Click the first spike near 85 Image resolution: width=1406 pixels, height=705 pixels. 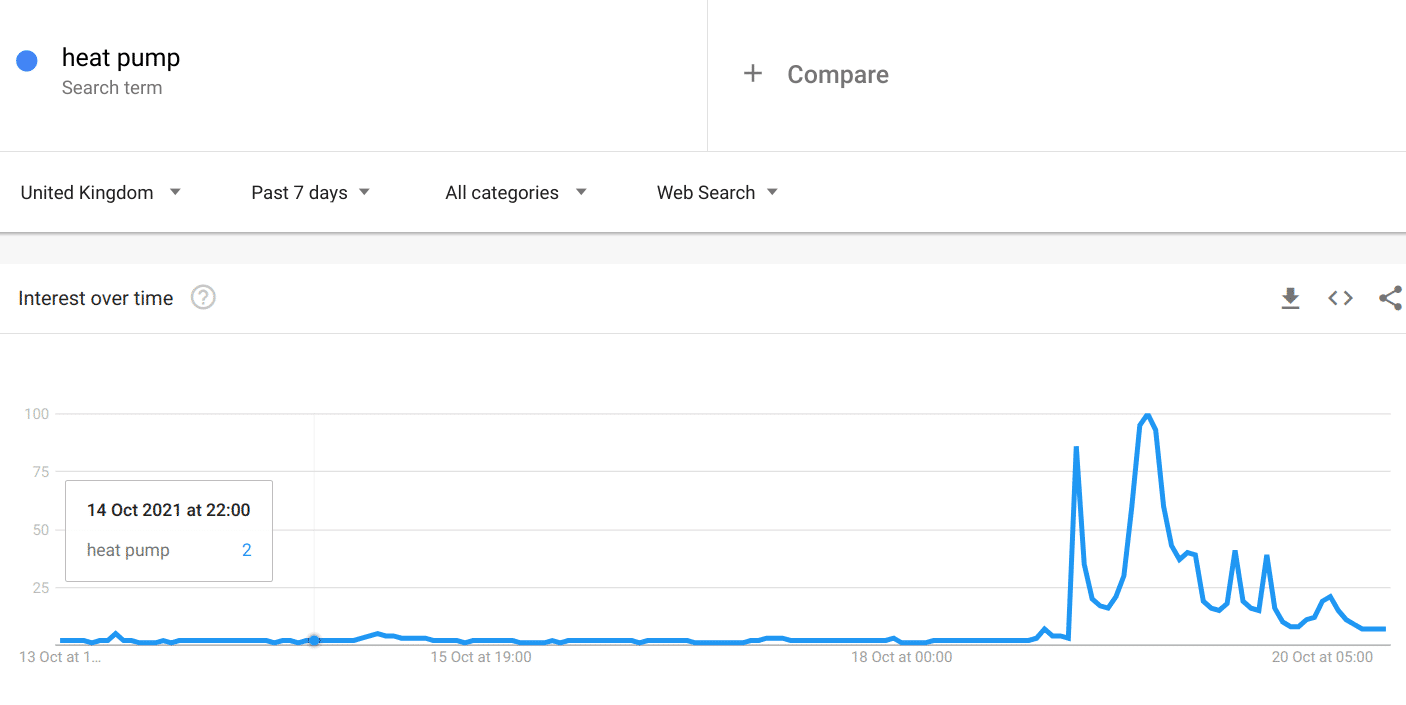click(x=1076, y=448)
